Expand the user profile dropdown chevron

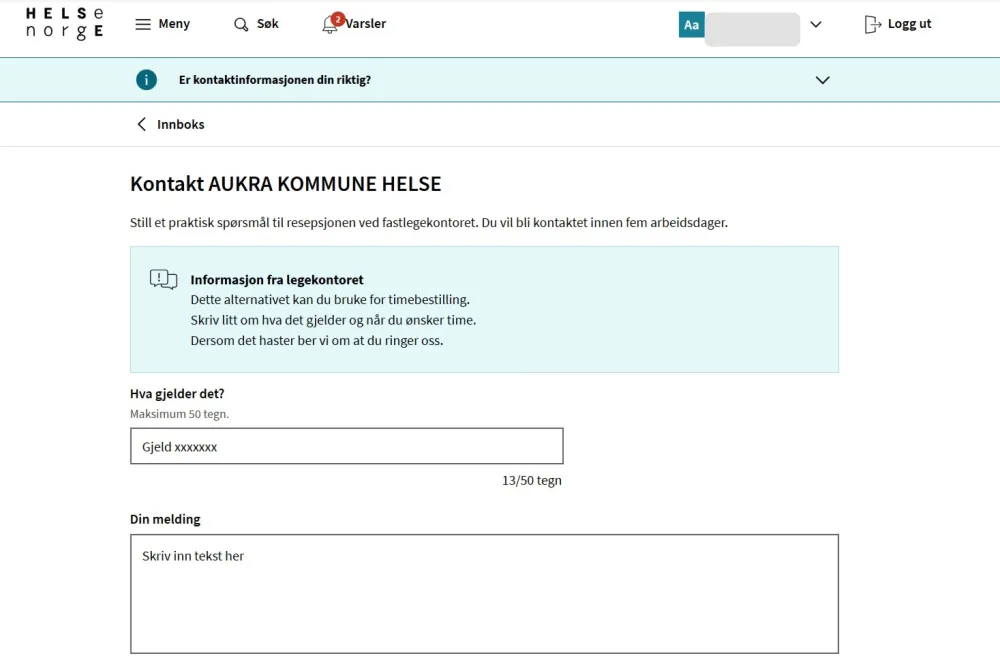(x=816, y=25)
